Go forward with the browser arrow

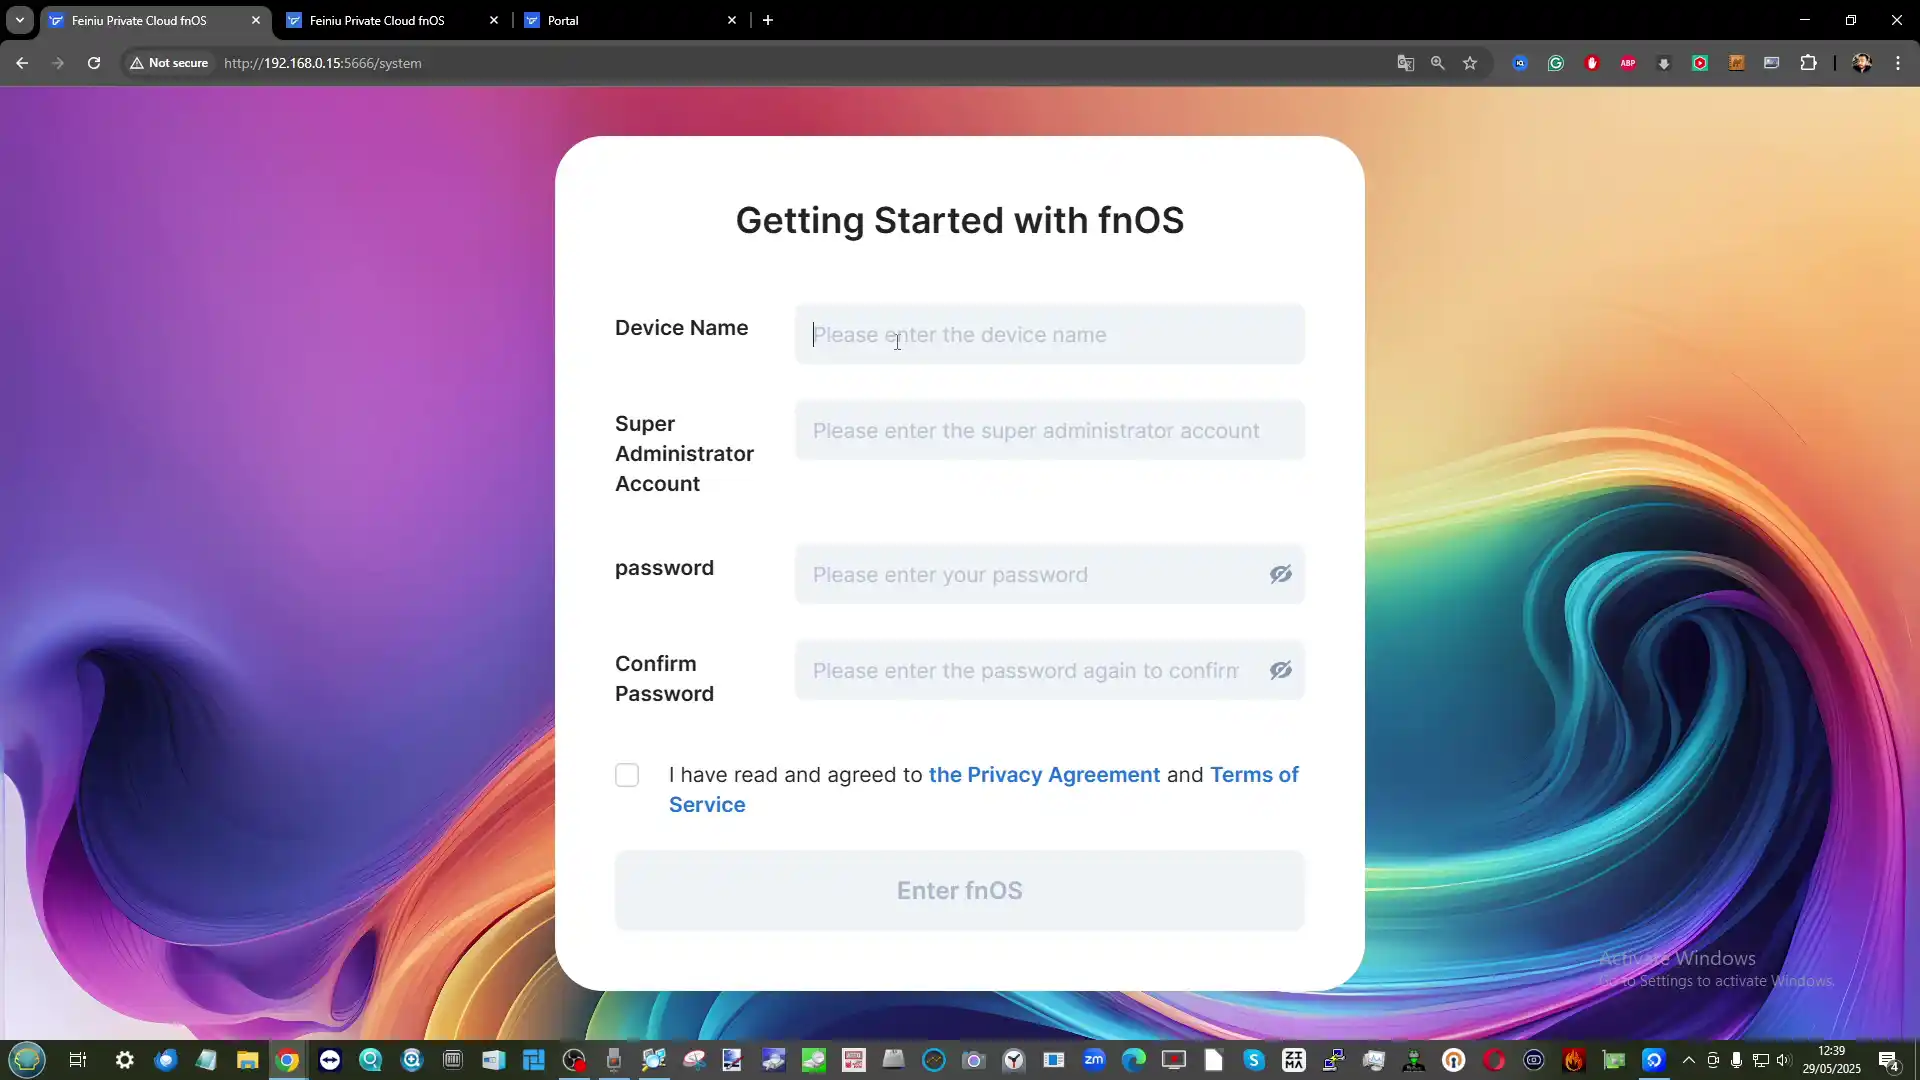pos(58,63)
